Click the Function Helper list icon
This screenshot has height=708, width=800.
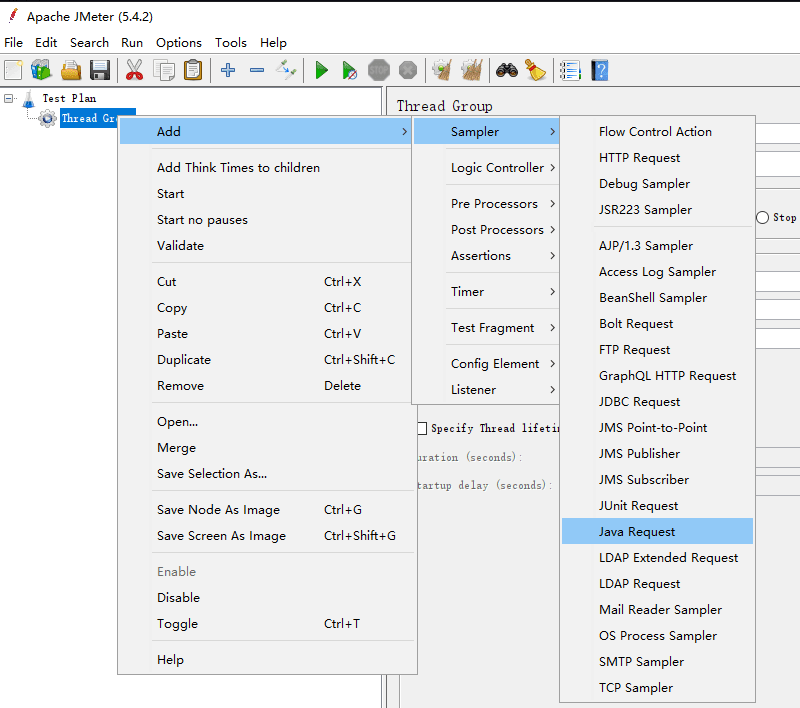(x=570, y=70)
